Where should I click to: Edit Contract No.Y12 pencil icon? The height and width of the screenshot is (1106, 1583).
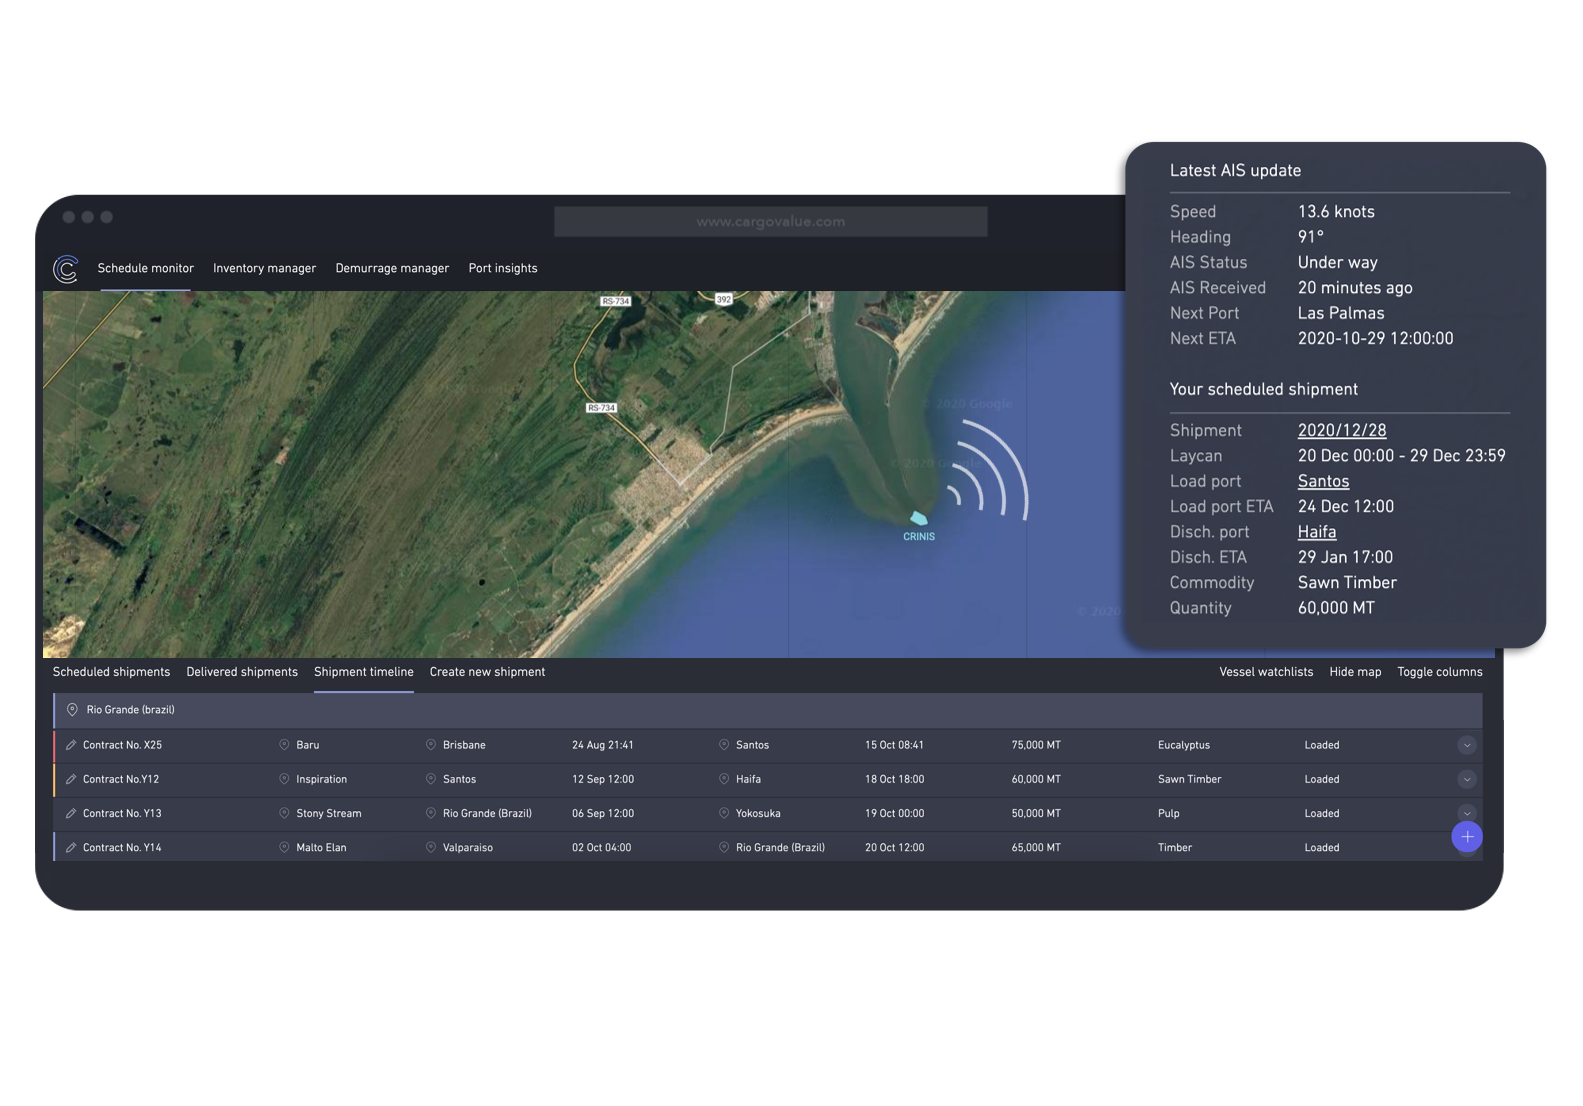(71, 779)
